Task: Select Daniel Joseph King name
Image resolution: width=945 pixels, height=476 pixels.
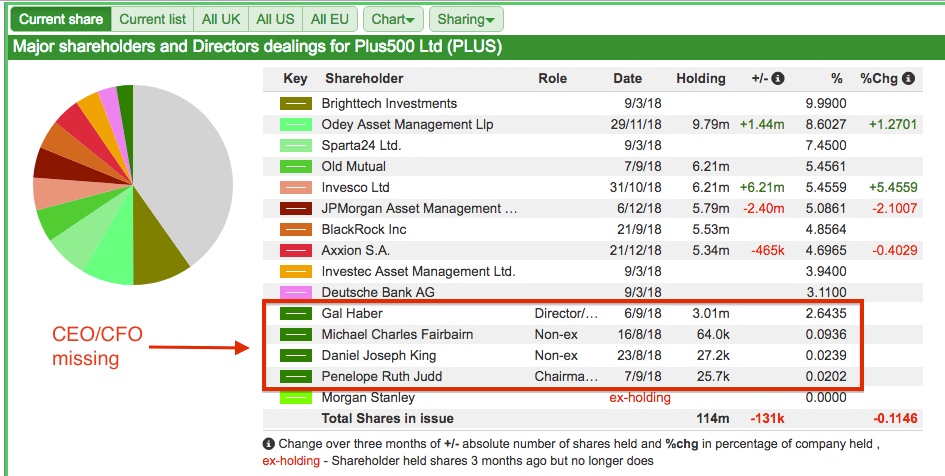Action: pos(378,355)
